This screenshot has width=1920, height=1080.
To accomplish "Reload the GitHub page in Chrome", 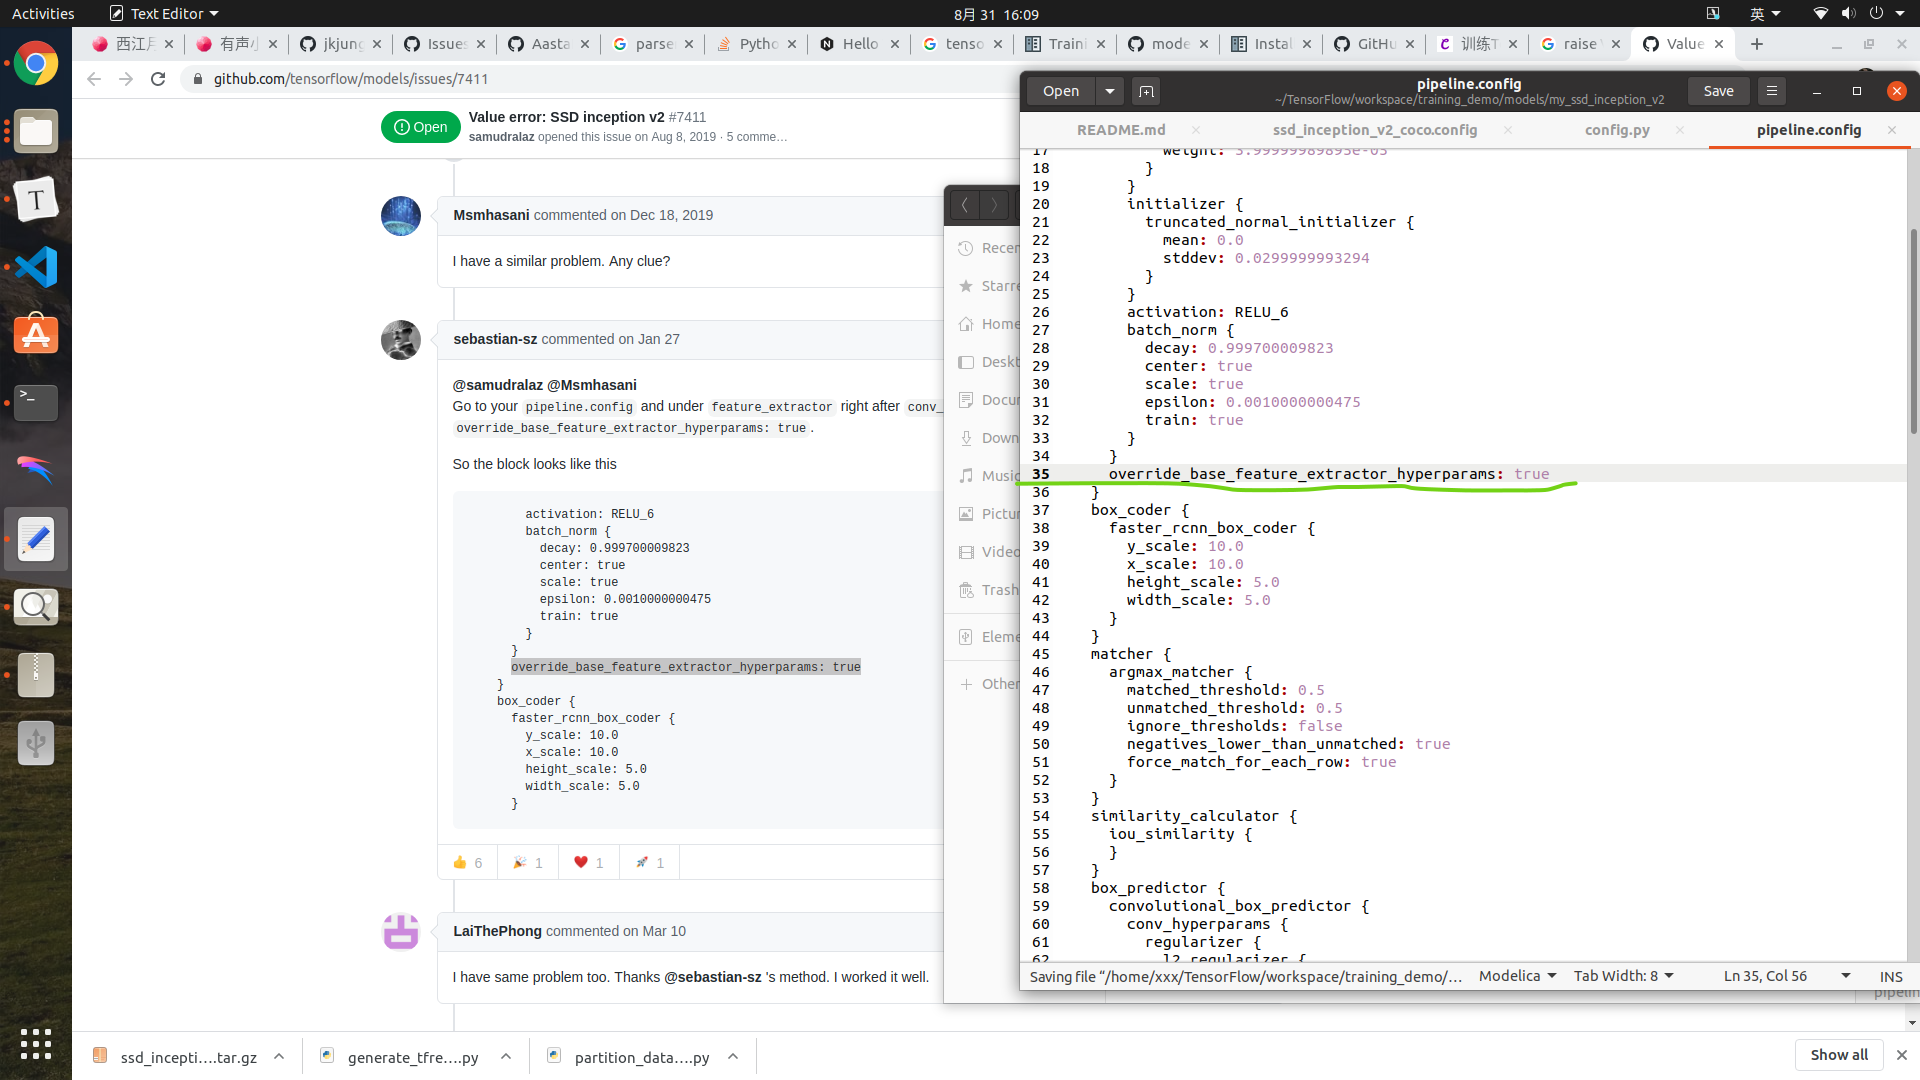I will point(157,79).
